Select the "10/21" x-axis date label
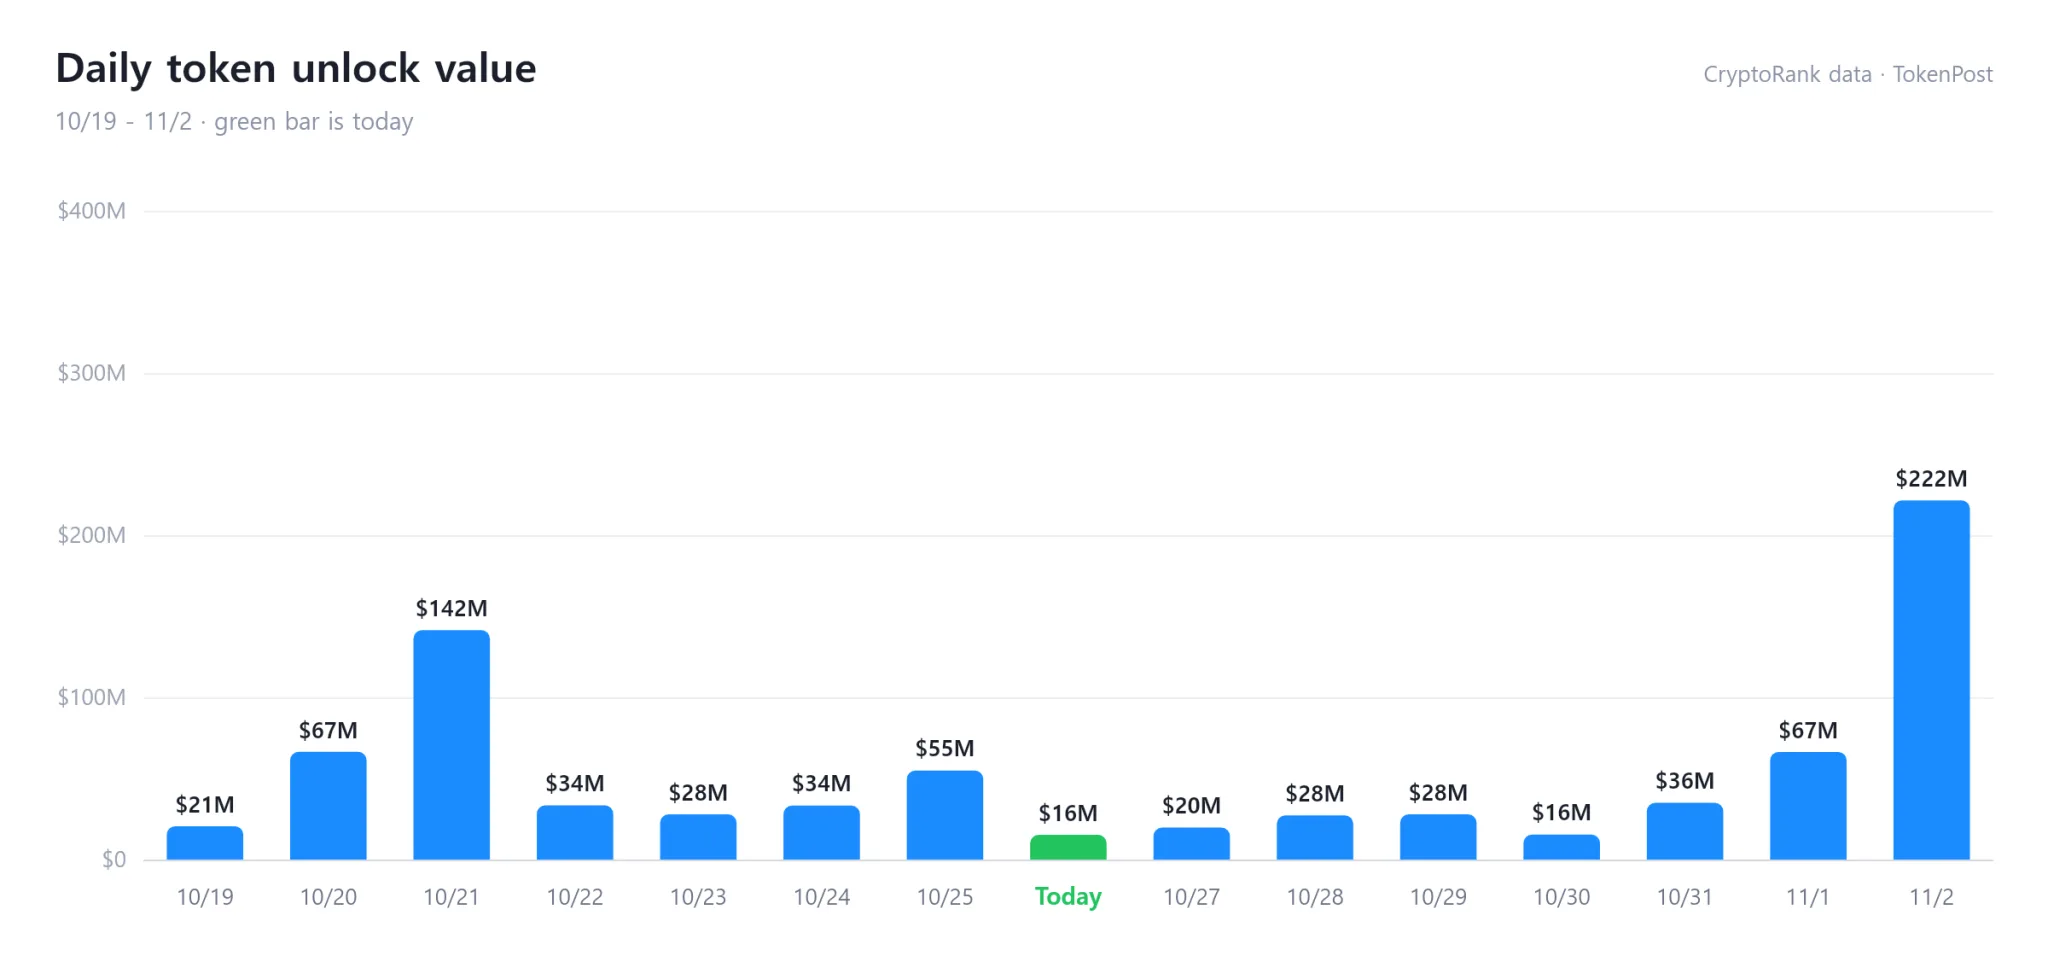 pyautogui.click(x=452, y=897)
